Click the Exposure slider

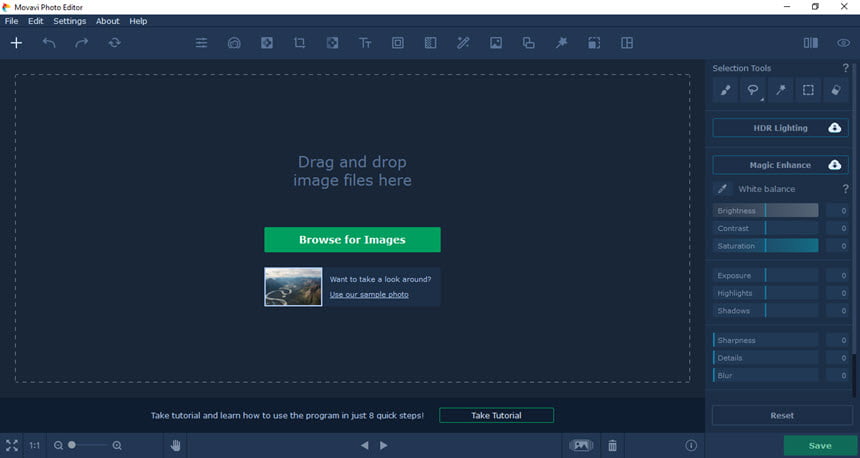point(766,275)
